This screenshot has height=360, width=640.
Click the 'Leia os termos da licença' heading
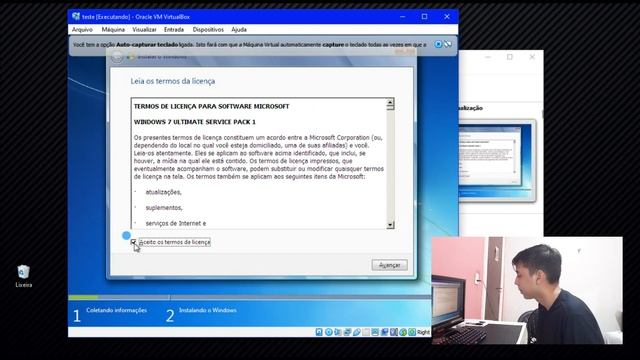[x=173, y=81]
